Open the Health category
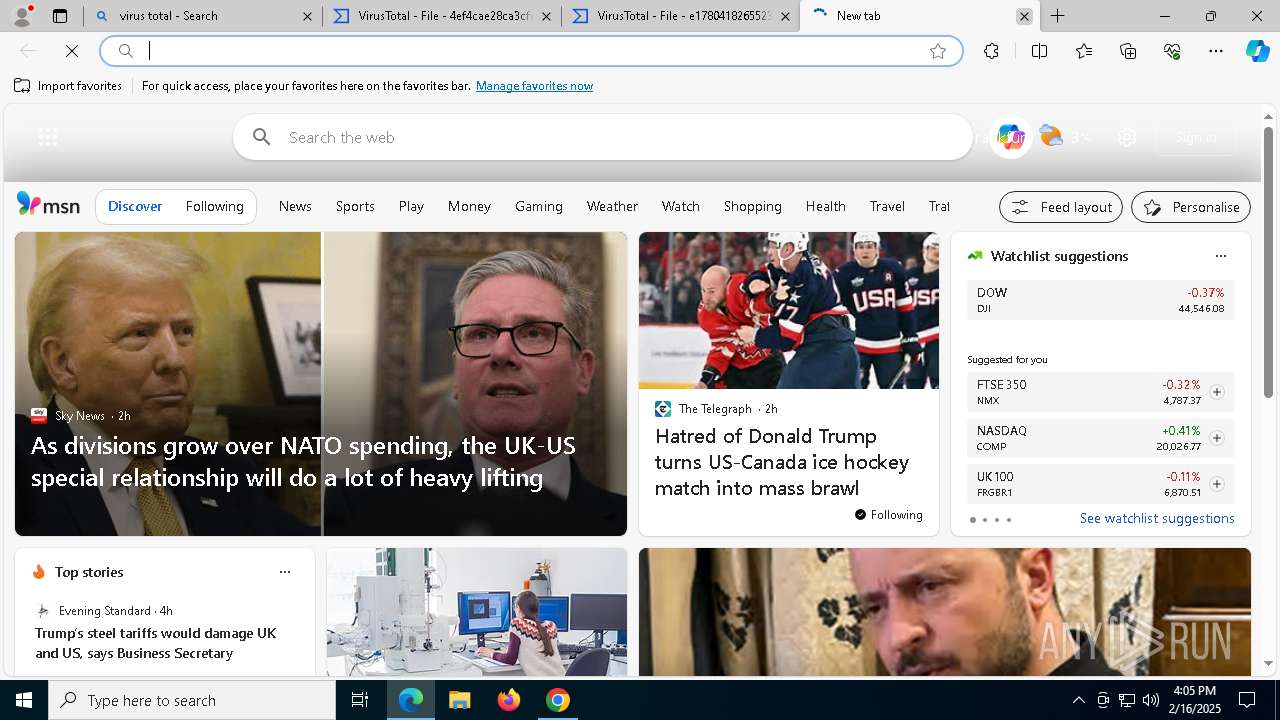 (826, 206)
